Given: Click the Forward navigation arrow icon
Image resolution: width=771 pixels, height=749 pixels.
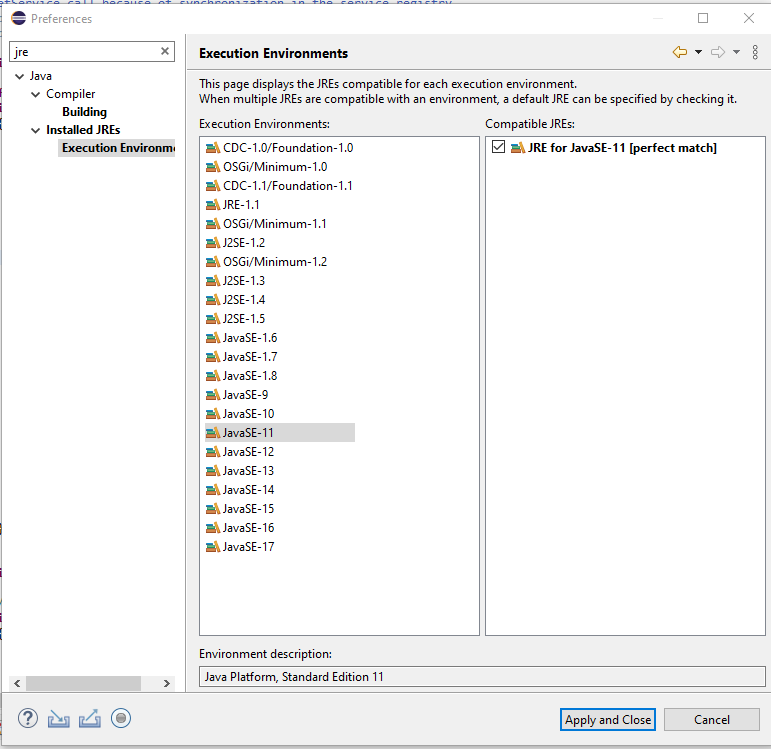Looking at the screenshot, I should [x=718, y=52].
